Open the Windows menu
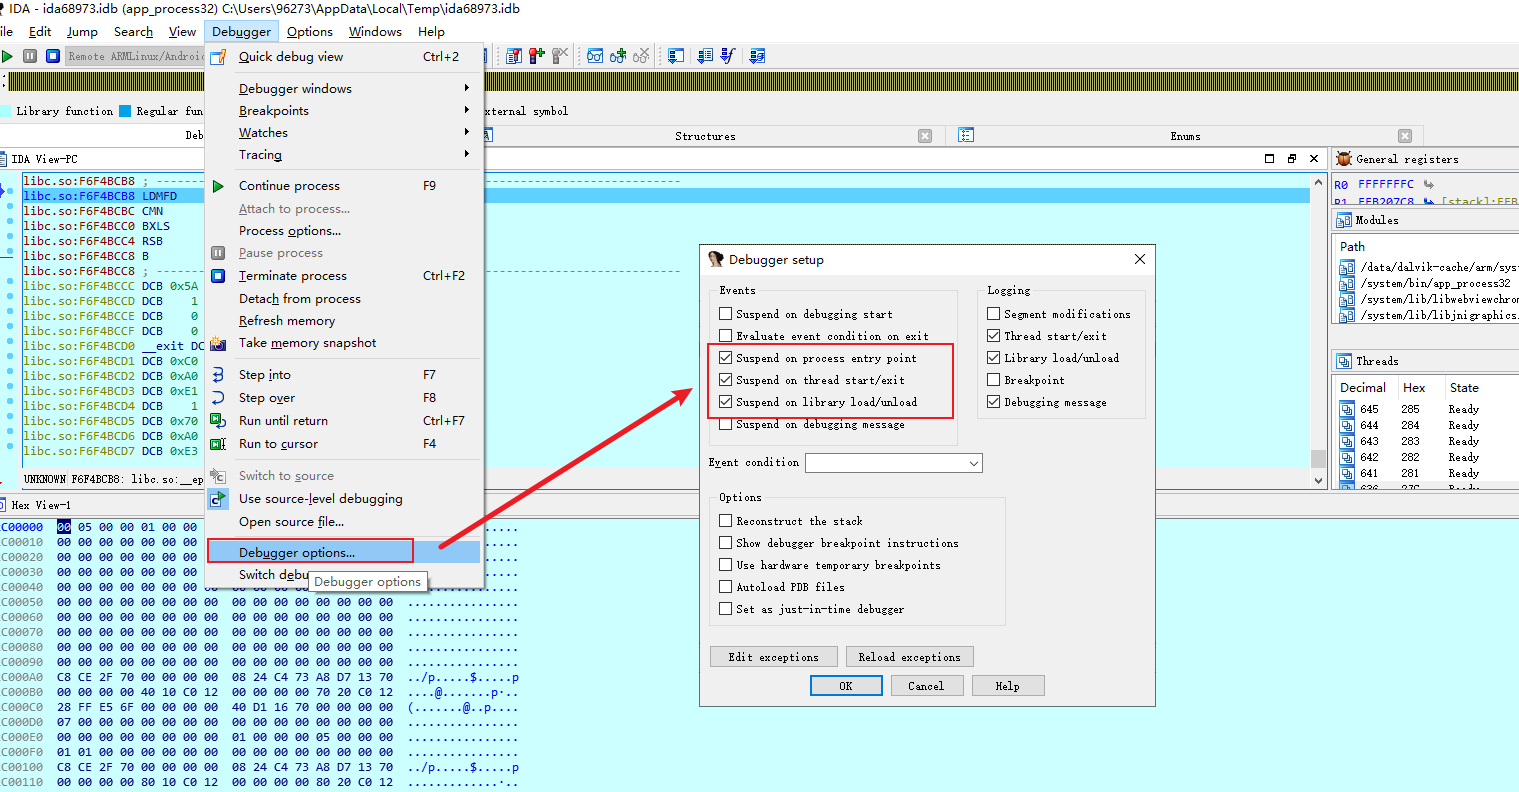The height and width of the screenshot is (792, 1519). pos(375,31)
